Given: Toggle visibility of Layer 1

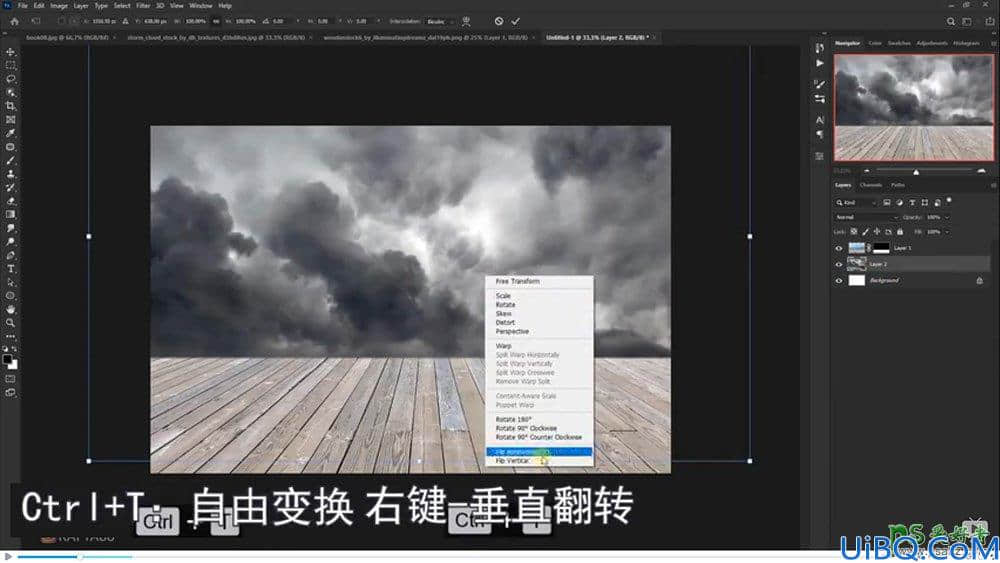Looking at the screenshot, I should 839,248.
